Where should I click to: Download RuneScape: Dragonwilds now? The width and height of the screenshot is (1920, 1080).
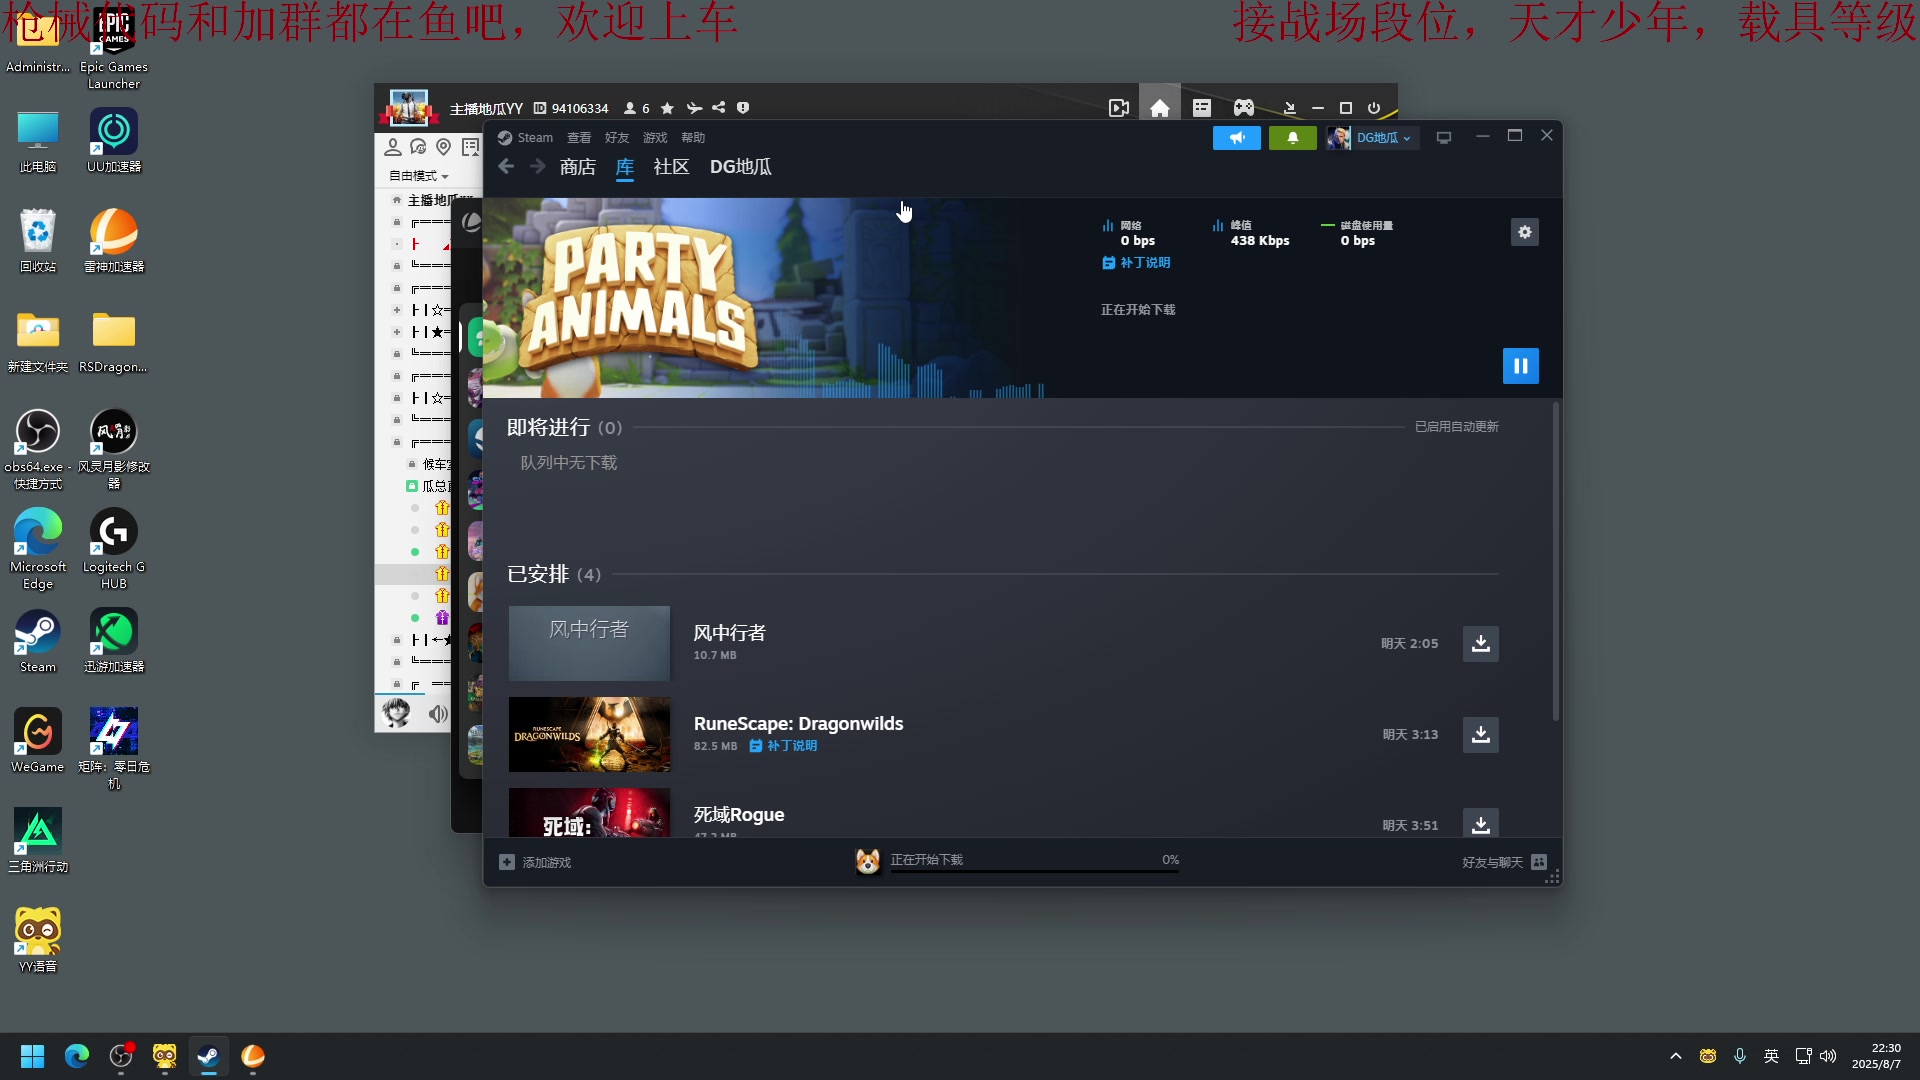[1481, 735]
